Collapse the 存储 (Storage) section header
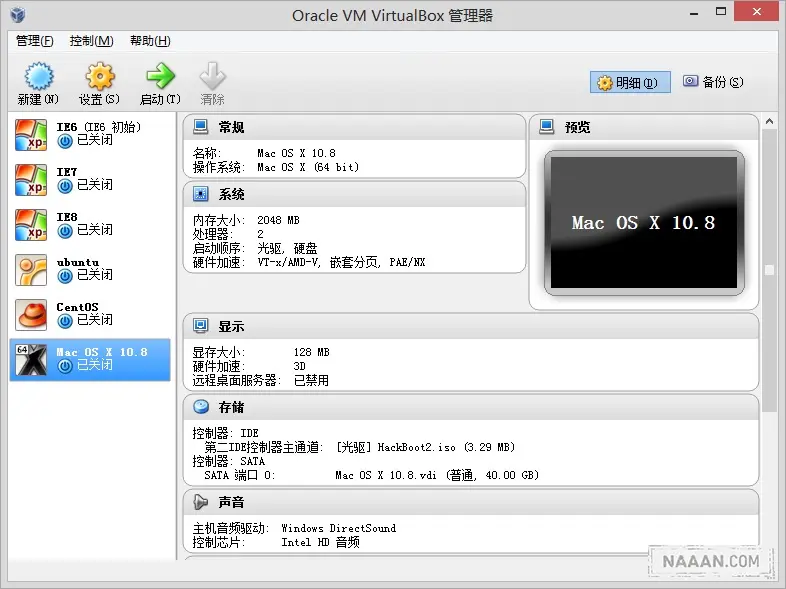Image resolution: width=786 pixels, height=589 pixels. click(x=231, y=407)
